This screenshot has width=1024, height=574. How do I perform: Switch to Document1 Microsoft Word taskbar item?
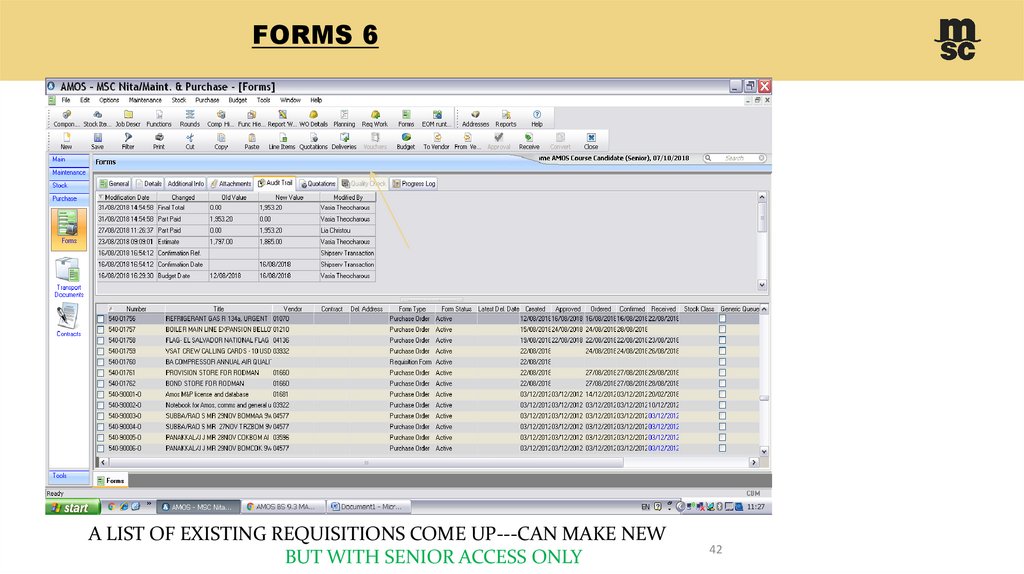(367, 507)
